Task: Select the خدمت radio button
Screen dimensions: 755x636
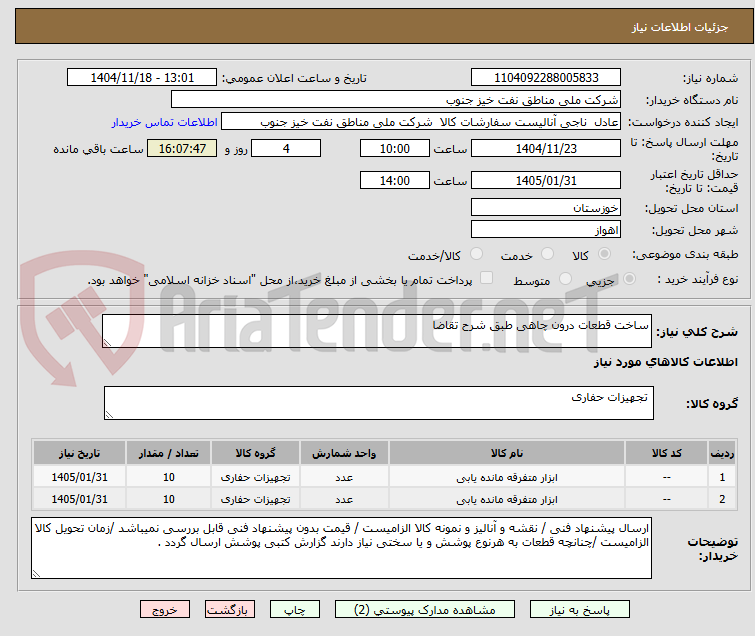Action: point(547,254)
